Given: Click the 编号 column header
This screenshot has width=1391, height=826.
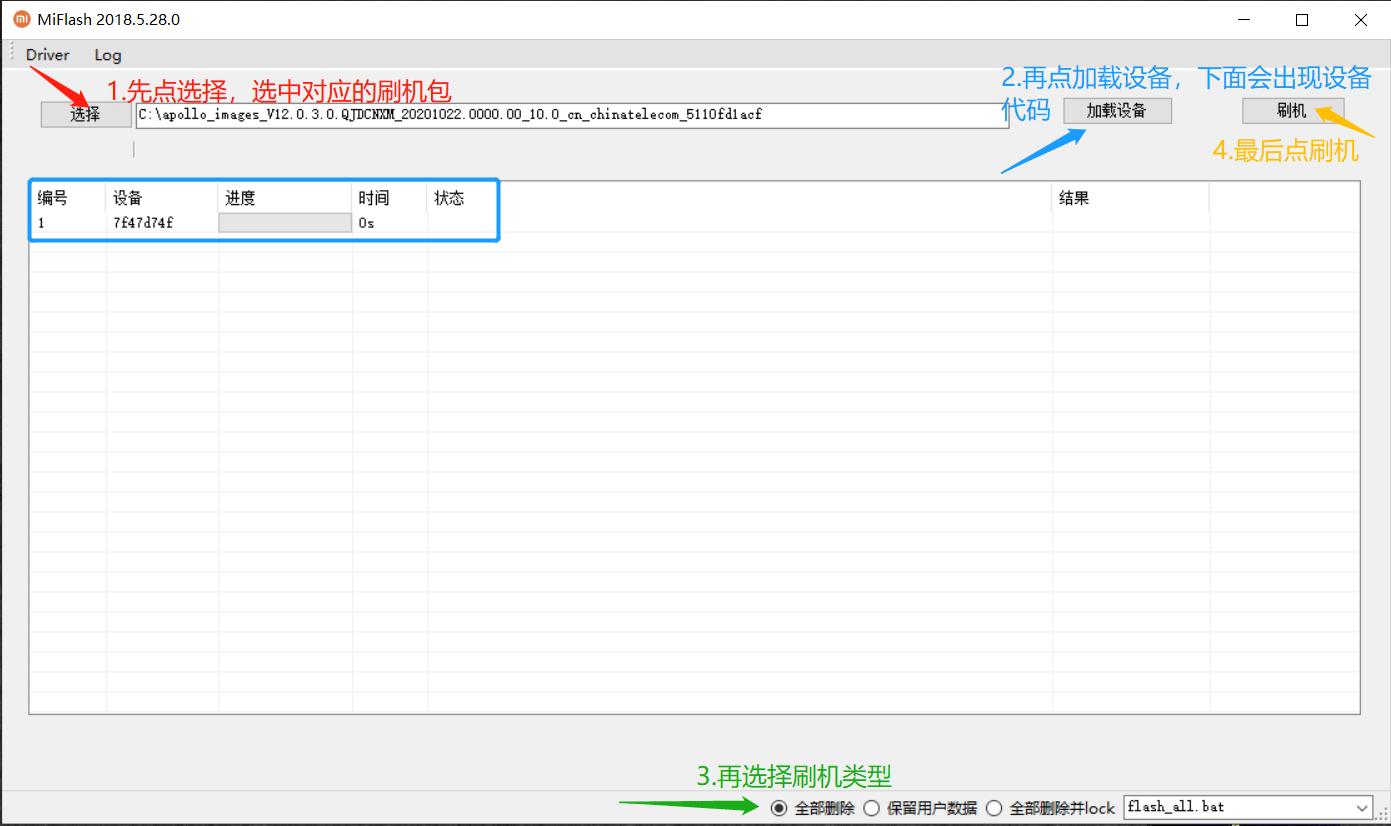Looking at the screenshot, I should (52, 197).
